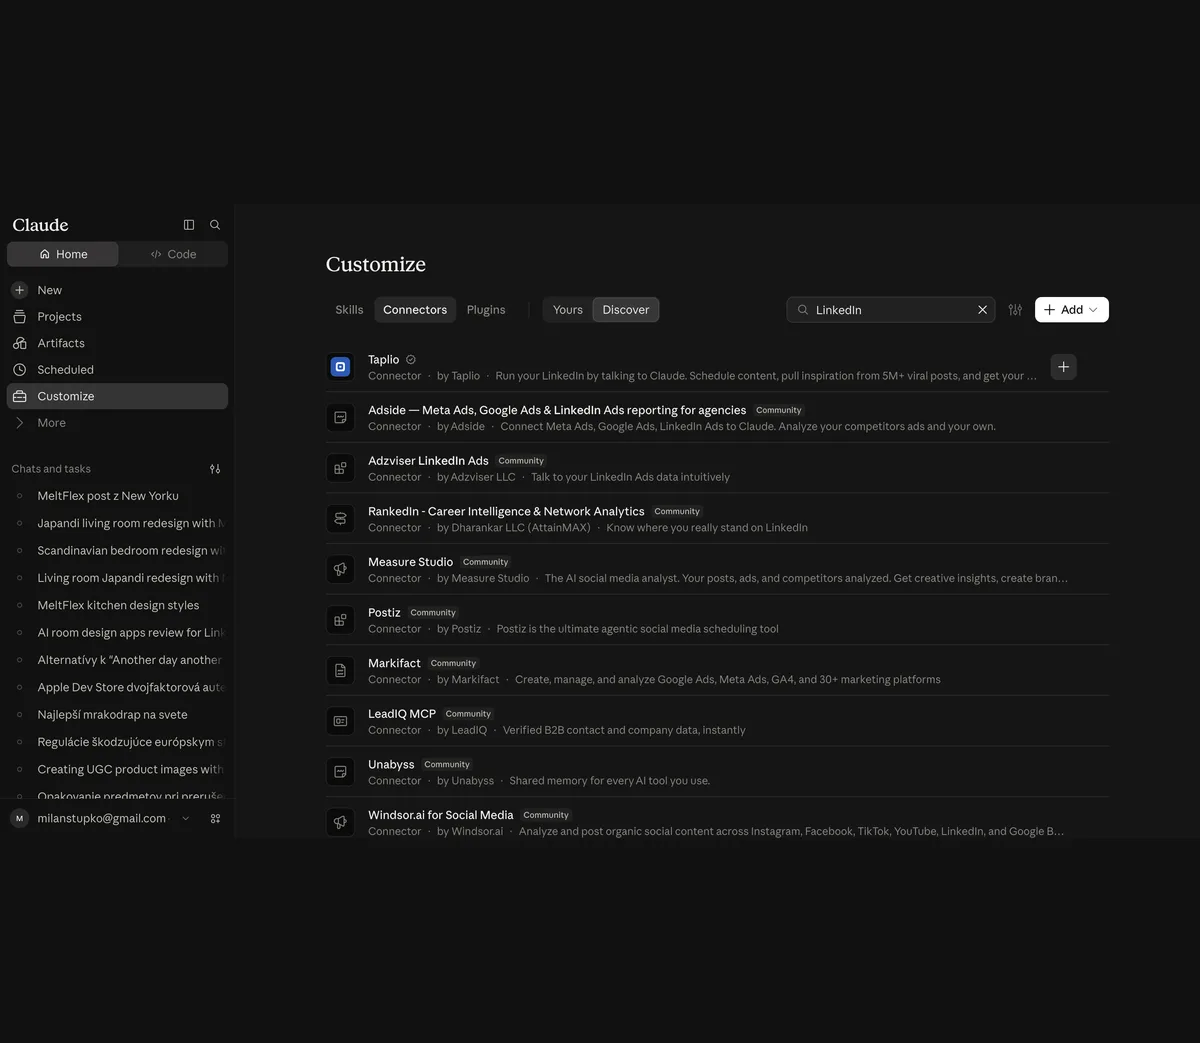Click the LeadIQ MCP icon
1200x1043 pixels.
pyautogui.click(x=340, y=721)
